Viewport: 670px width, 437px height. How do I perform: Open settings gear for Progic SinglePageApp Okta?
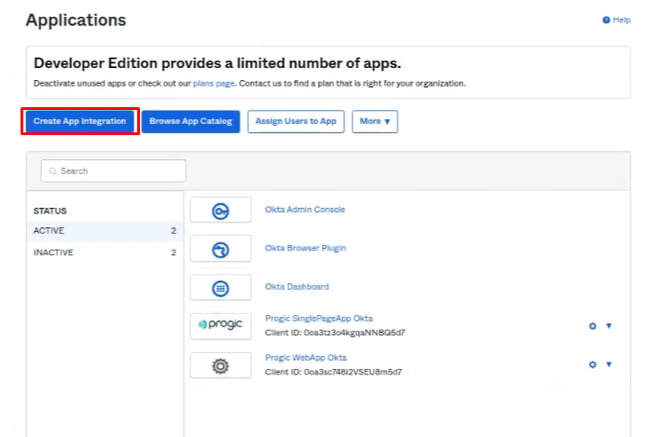[x=592, y=326]
